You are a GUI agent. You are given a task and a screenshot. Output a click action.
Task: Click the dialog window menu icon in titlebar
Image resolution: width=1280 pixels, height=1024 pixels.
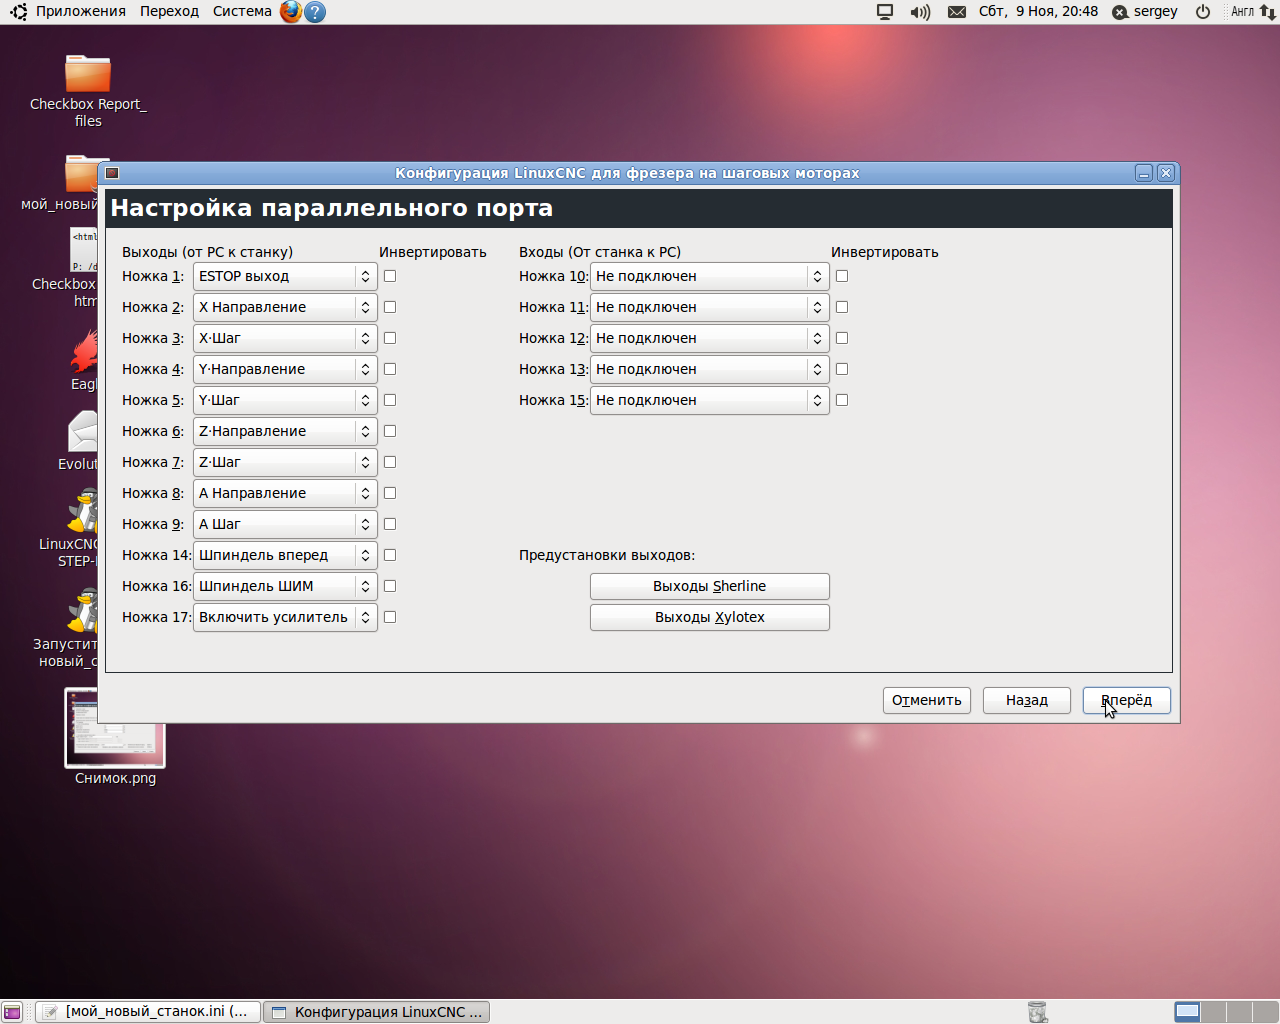[112, 173]
